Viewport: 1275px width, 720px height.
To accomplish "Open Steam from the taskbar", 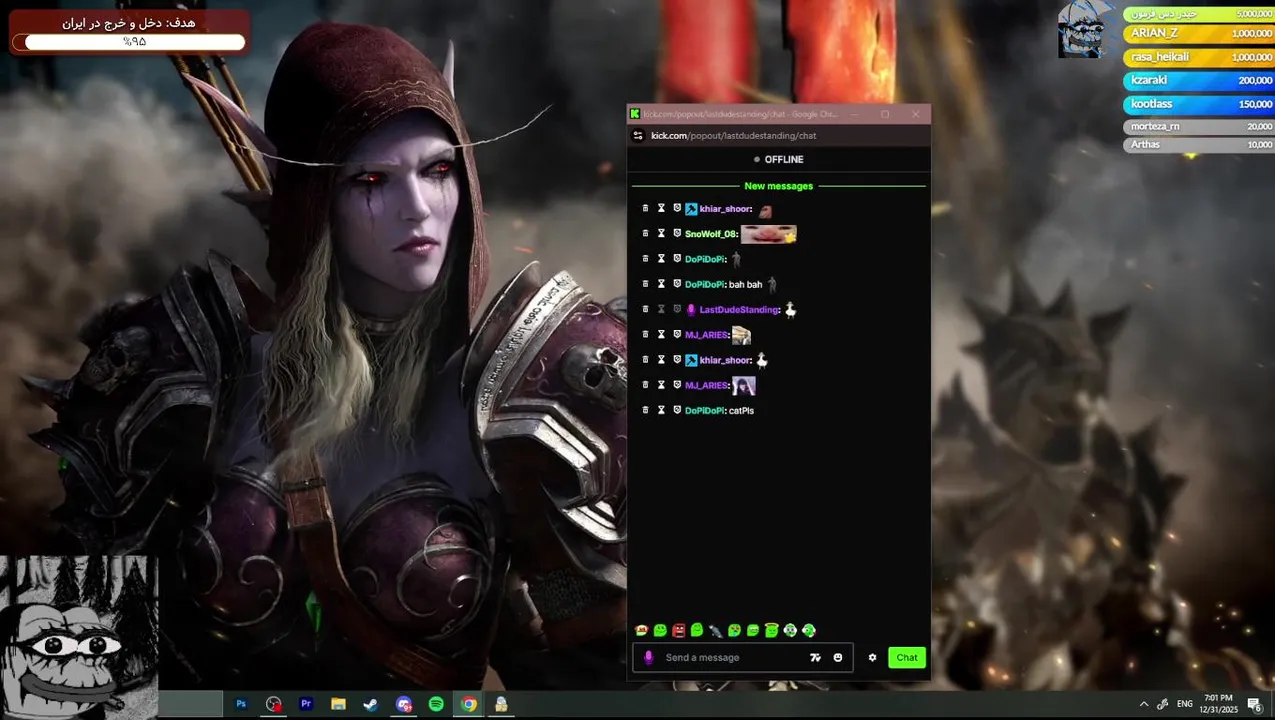I will 370,704.
